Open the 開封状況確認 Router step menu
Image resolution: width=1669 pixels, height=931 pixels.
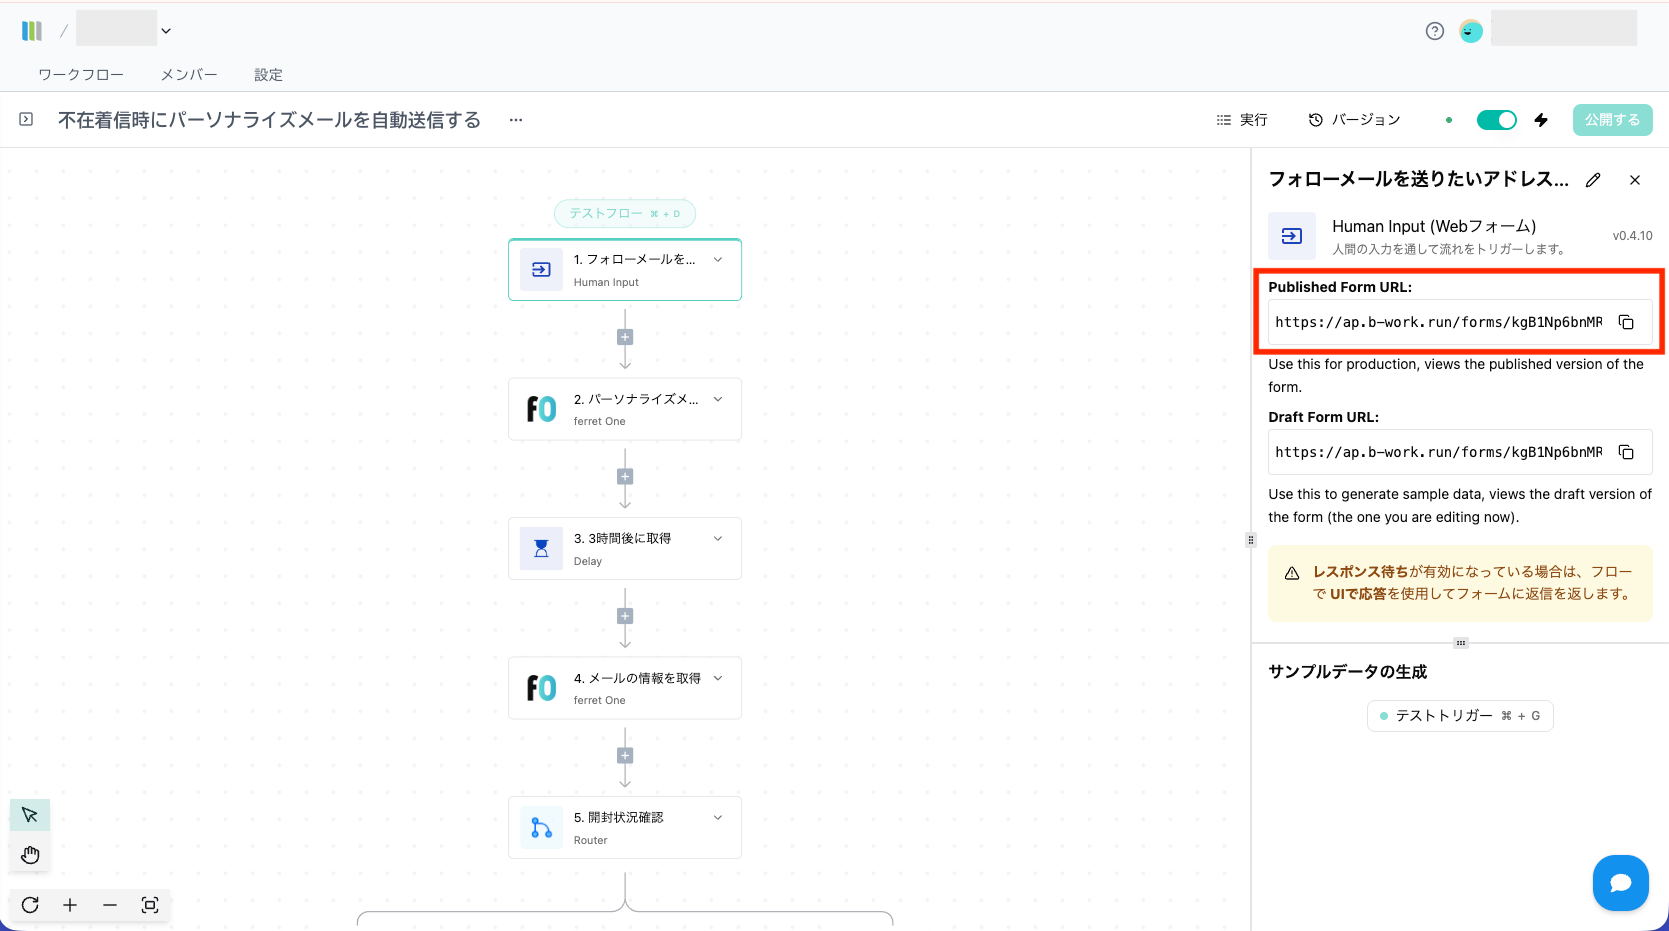point(718,818)
